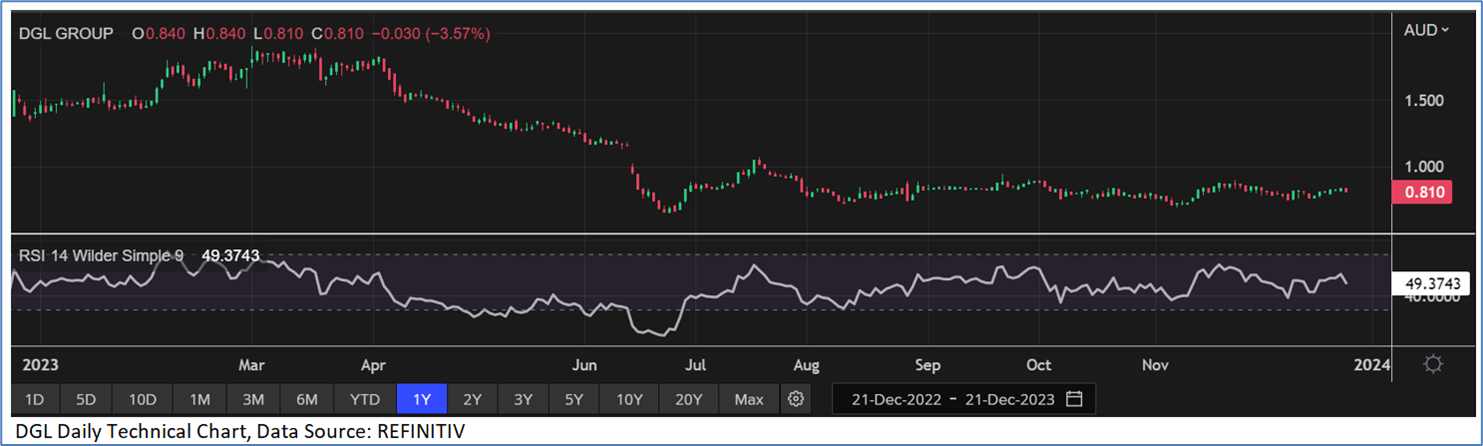Choose the 5Y time range

pos(574,399)
